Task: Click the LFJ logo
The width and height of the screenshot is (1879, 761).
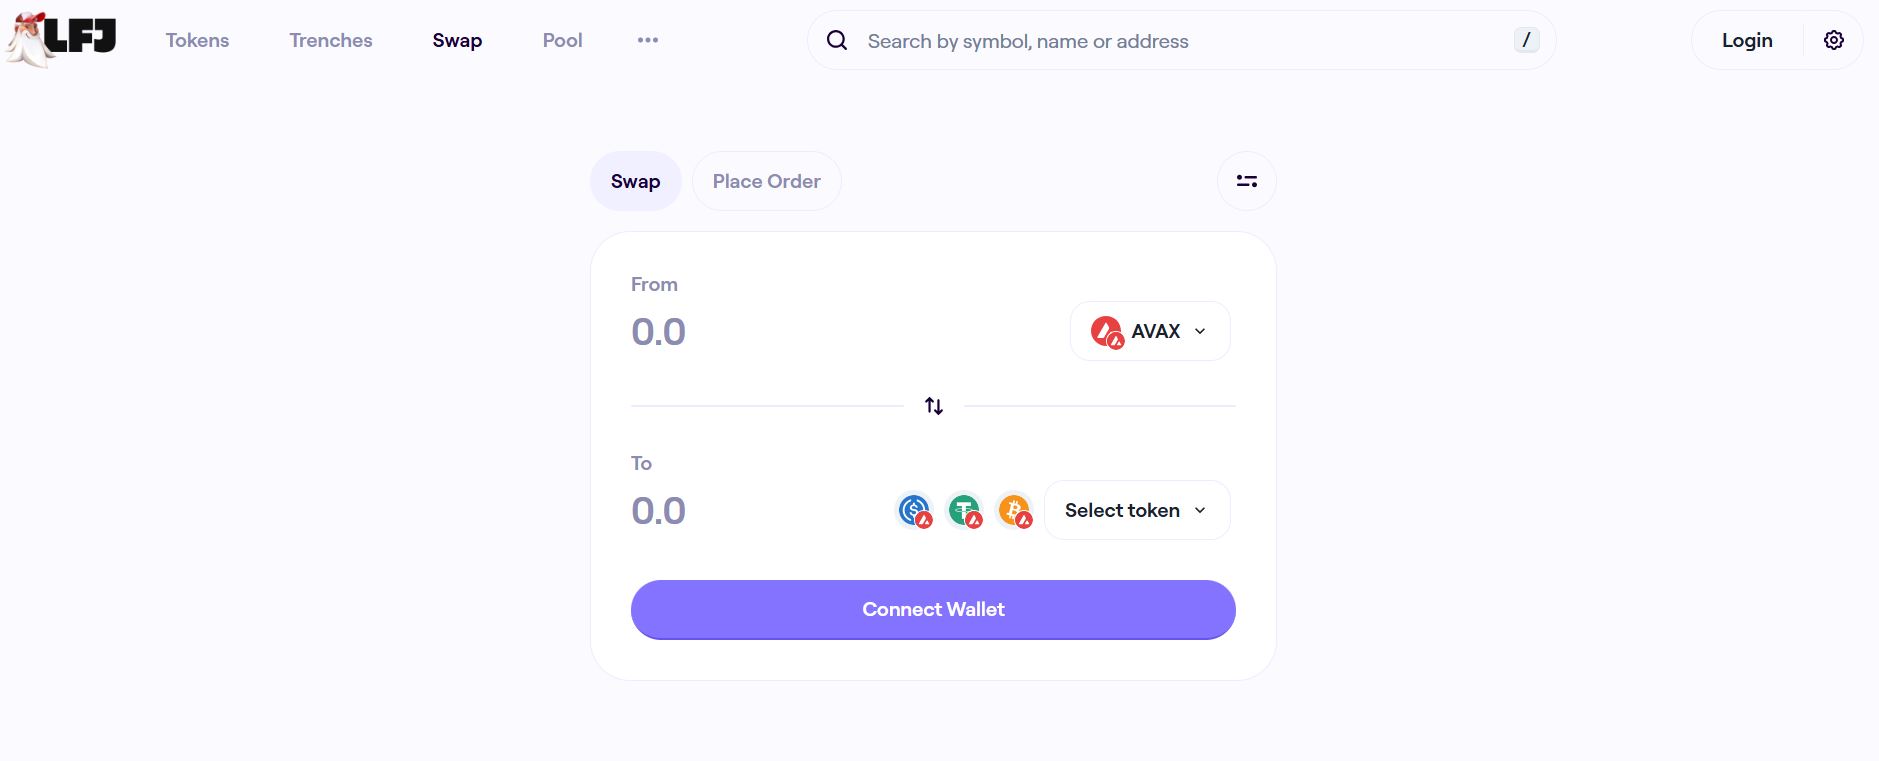Action: (x=62, y=40)
